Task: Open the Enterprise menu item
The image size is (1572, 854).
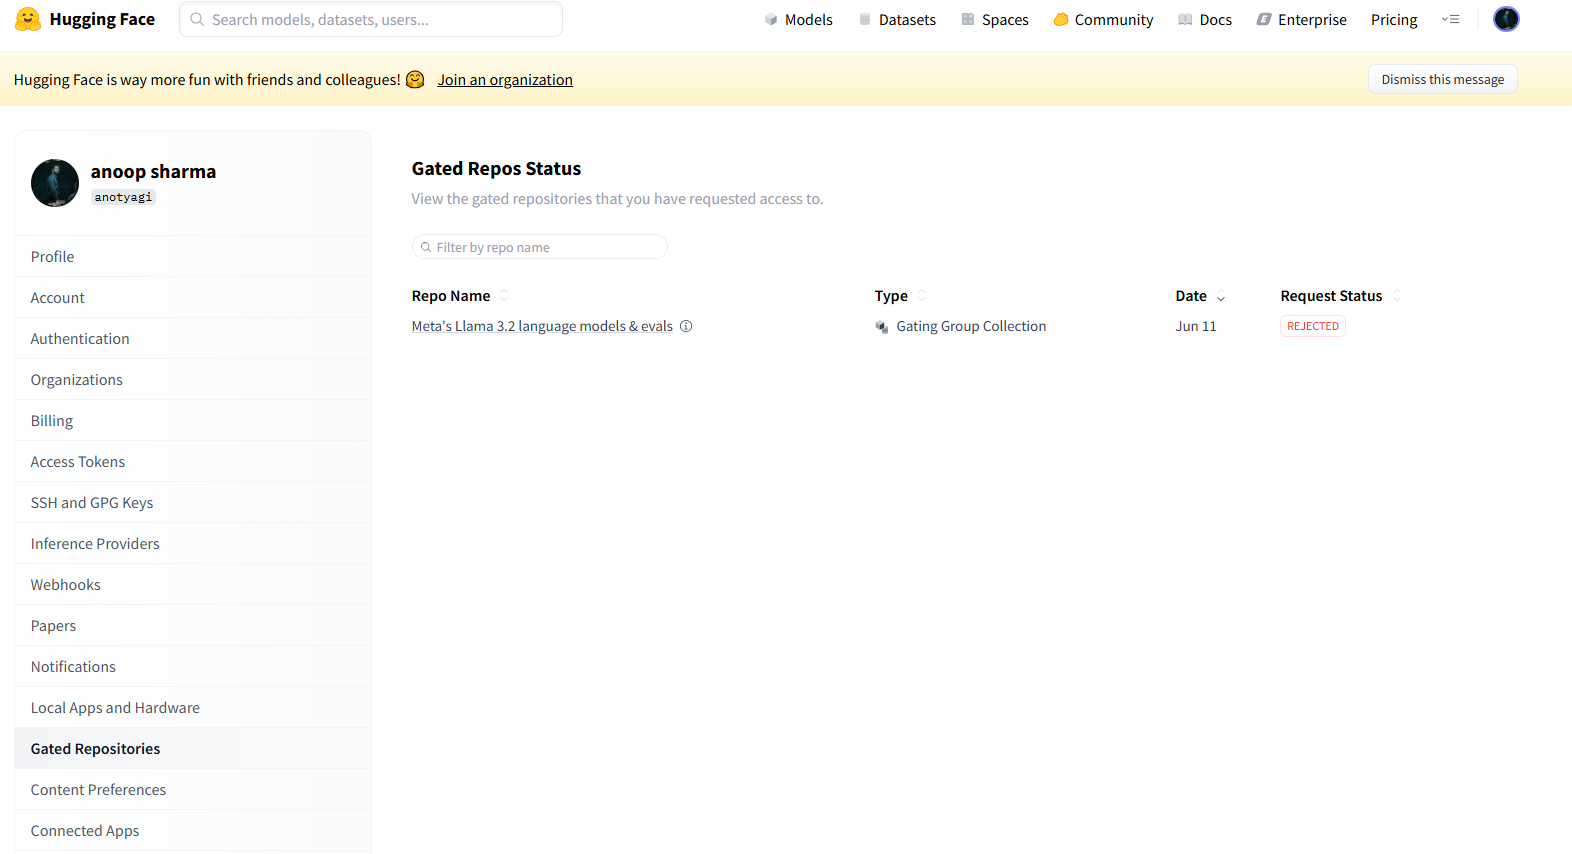Action: point(1302,20)
